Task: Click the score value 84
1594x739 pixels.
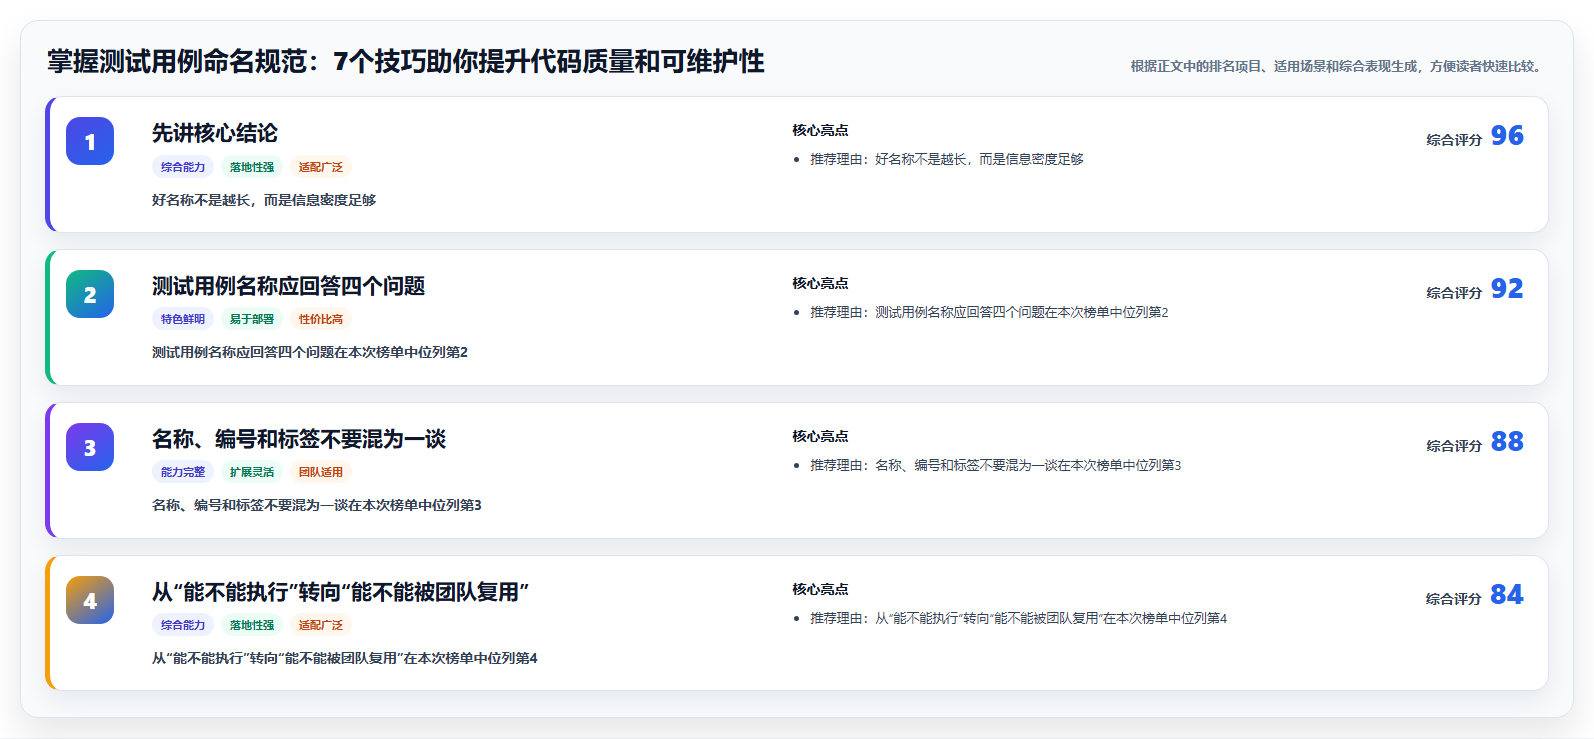Action: coord(1507,594)
